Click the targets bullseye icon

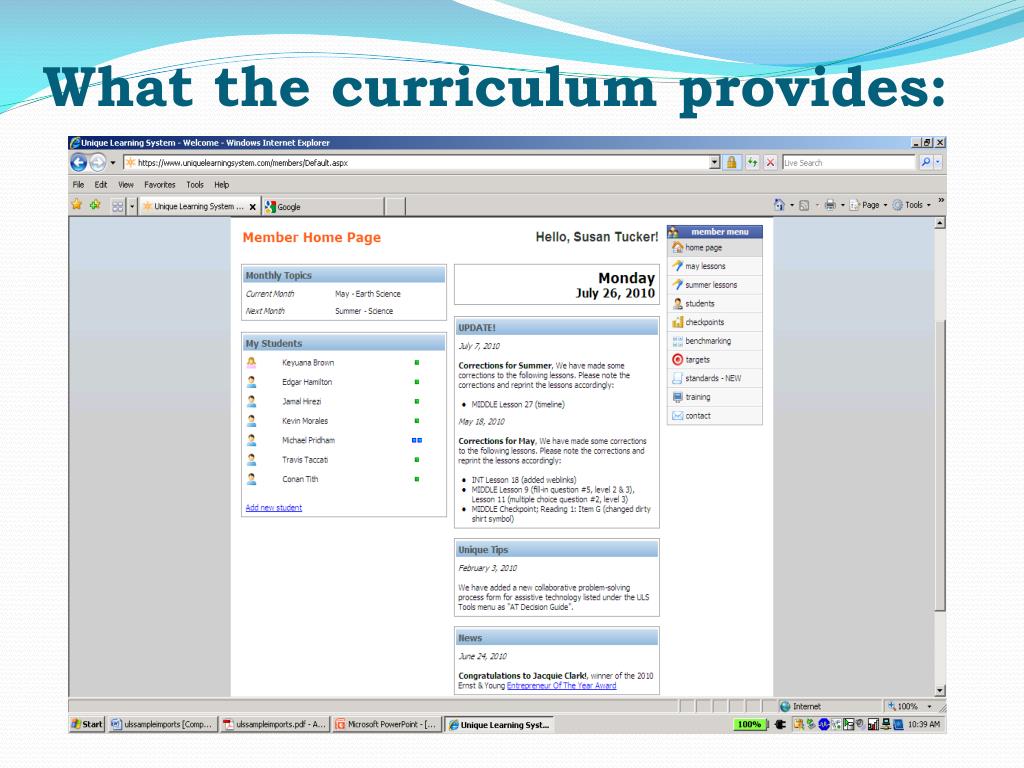coord(677,360)
